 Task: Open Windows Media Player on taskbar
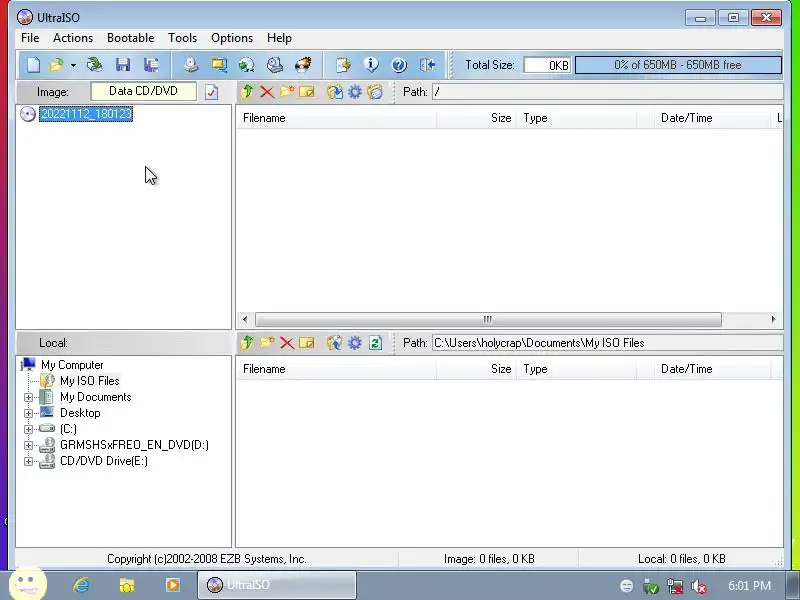click(x=172, y=585)
